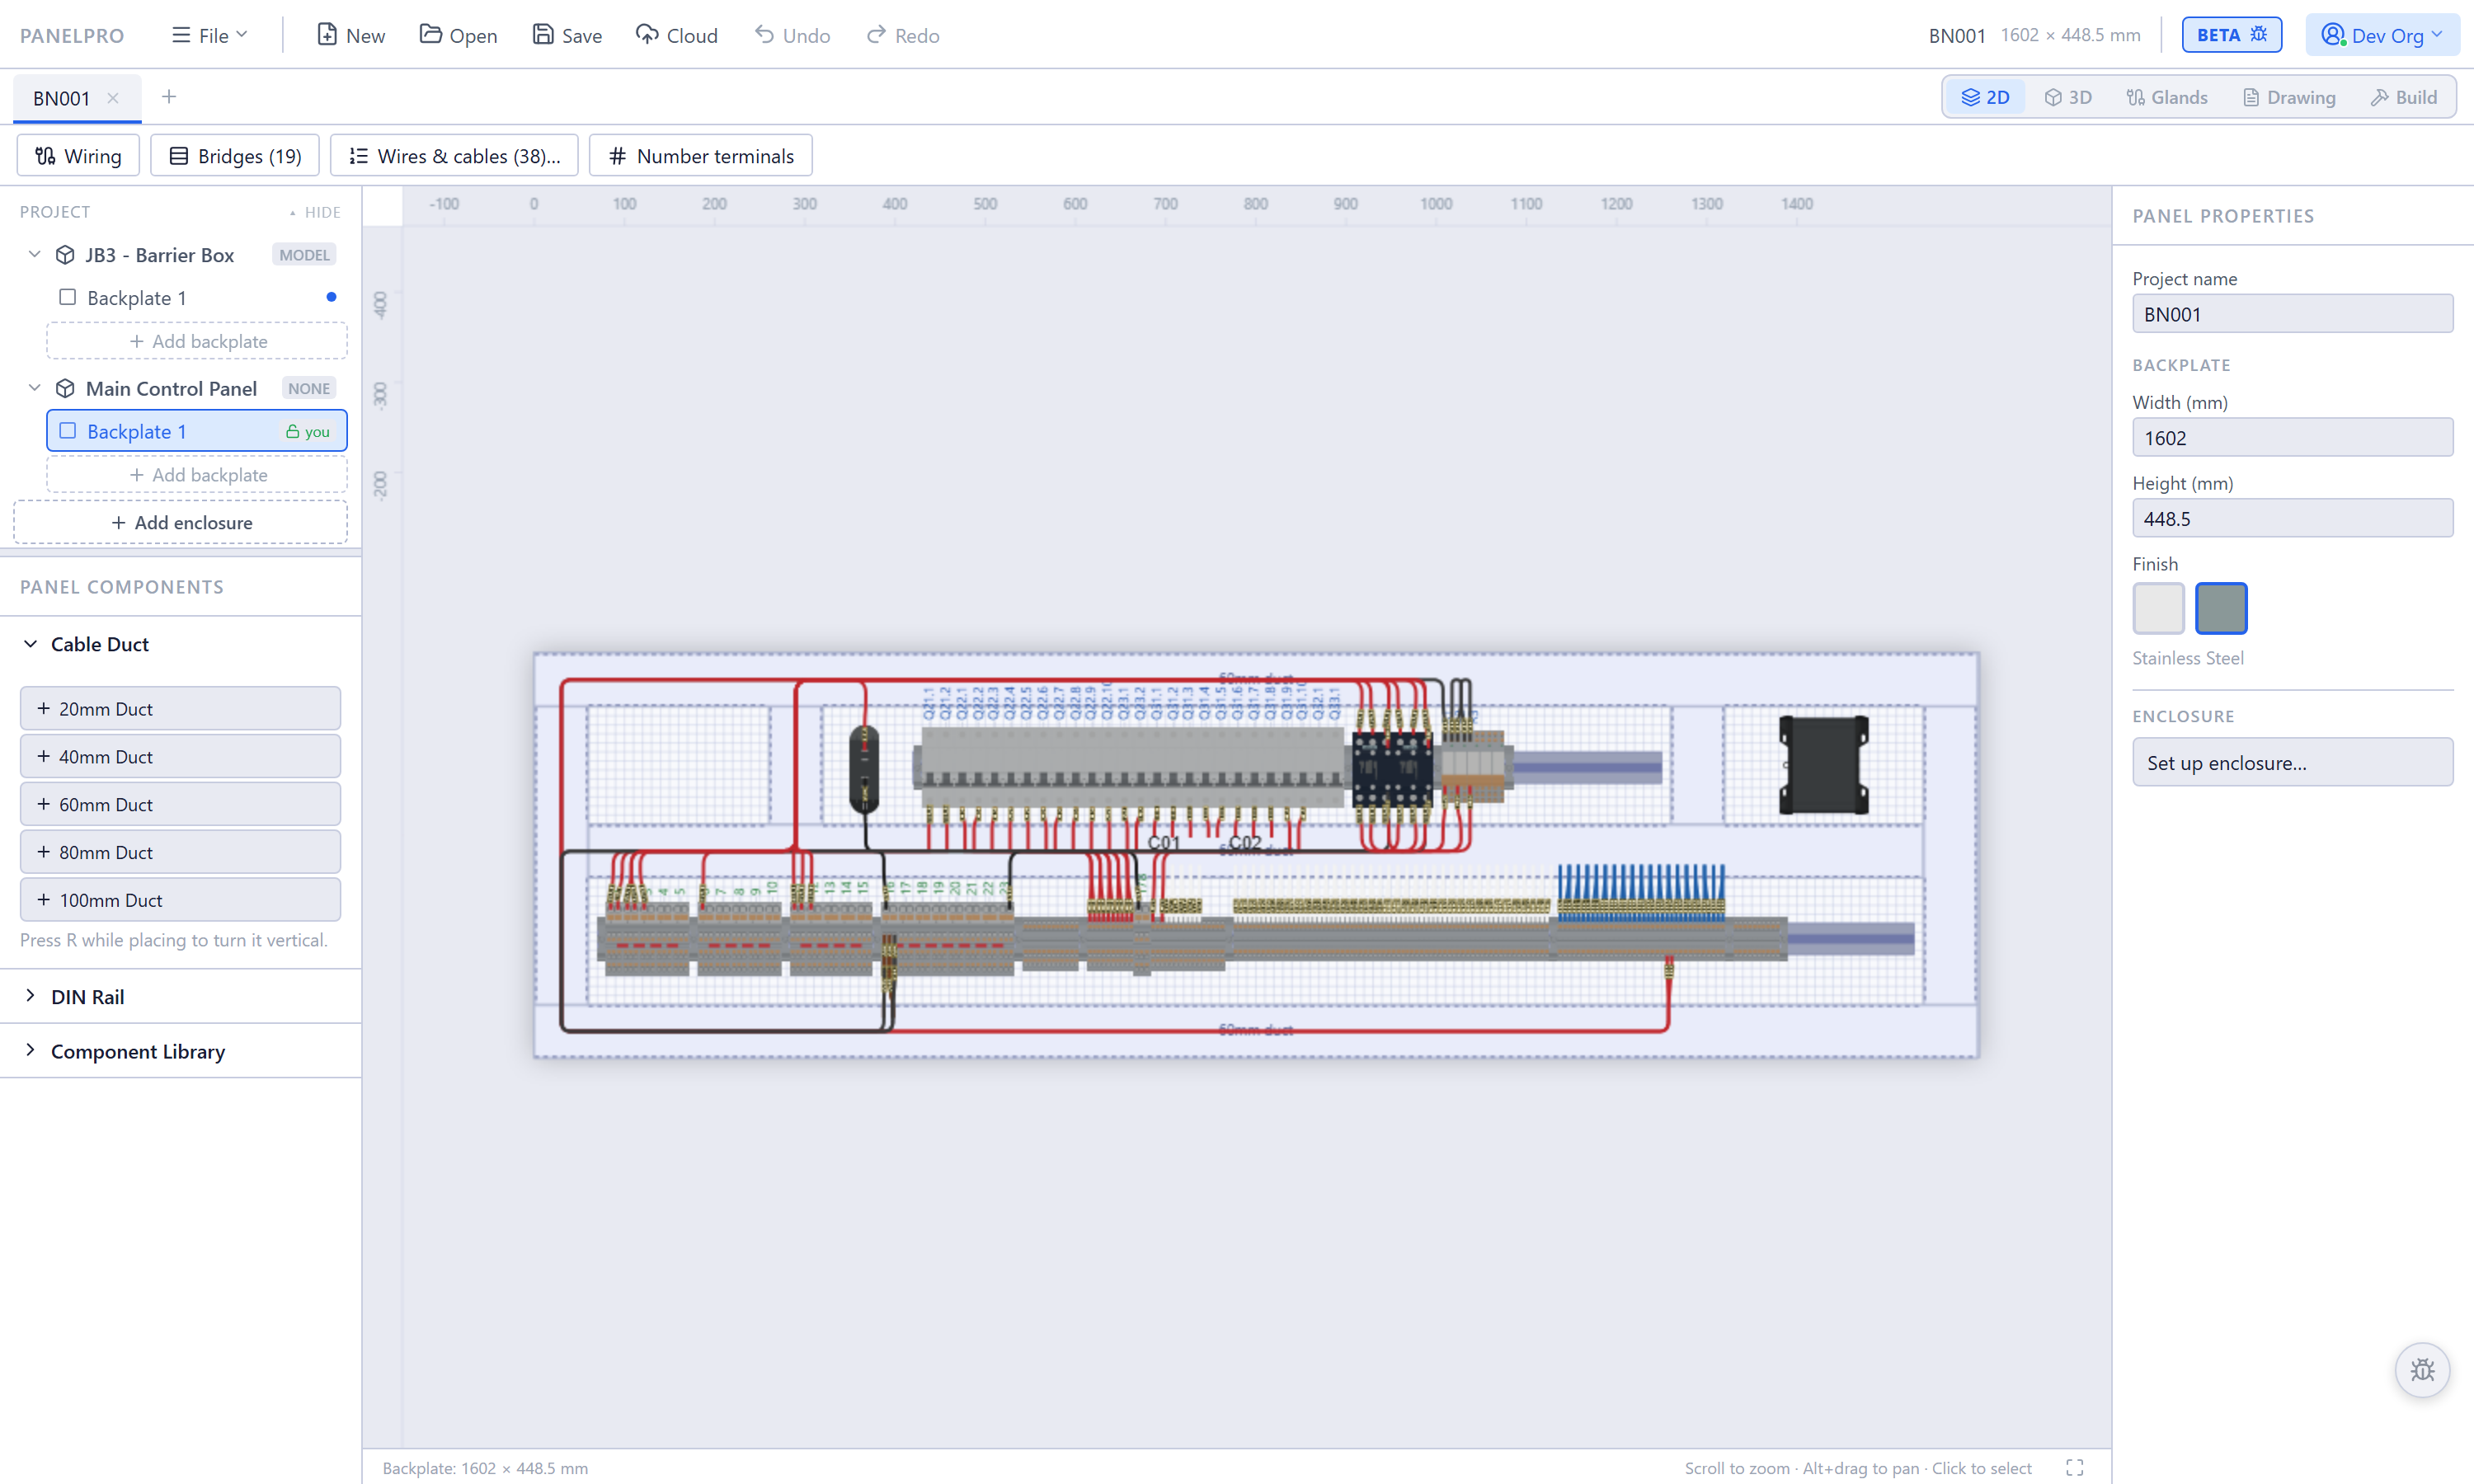Select the black device on the right of backplate
This screenshot has height=1484, width=2474.
click(1823, 765)
